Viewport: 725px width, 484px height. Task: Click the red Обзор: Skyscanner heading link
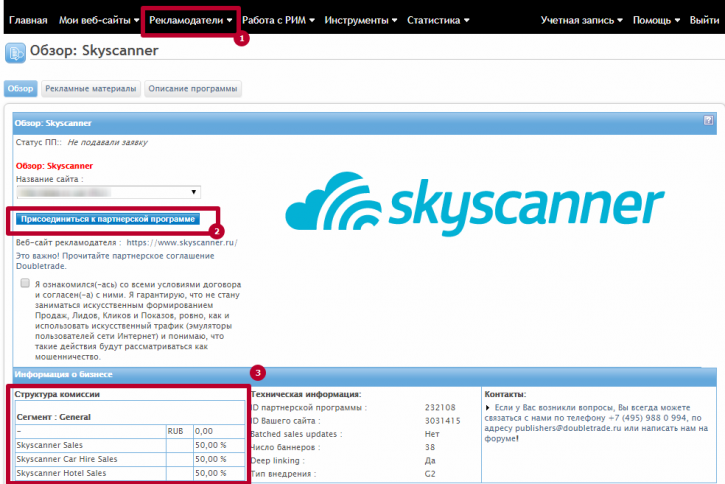pos(54,166)
